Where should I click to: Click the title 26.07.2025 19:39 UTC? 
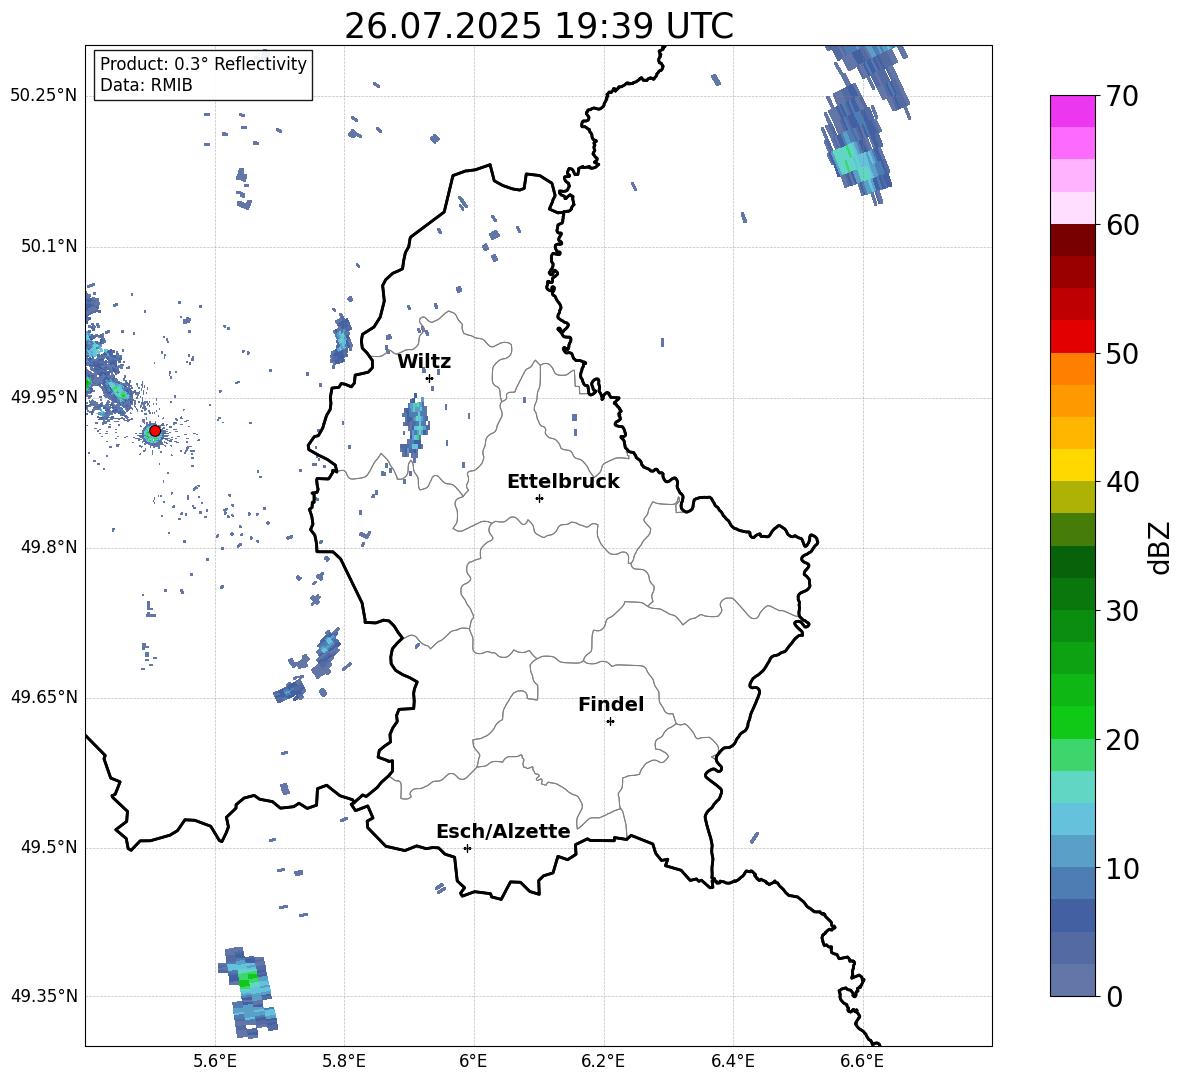pos(538,26)
